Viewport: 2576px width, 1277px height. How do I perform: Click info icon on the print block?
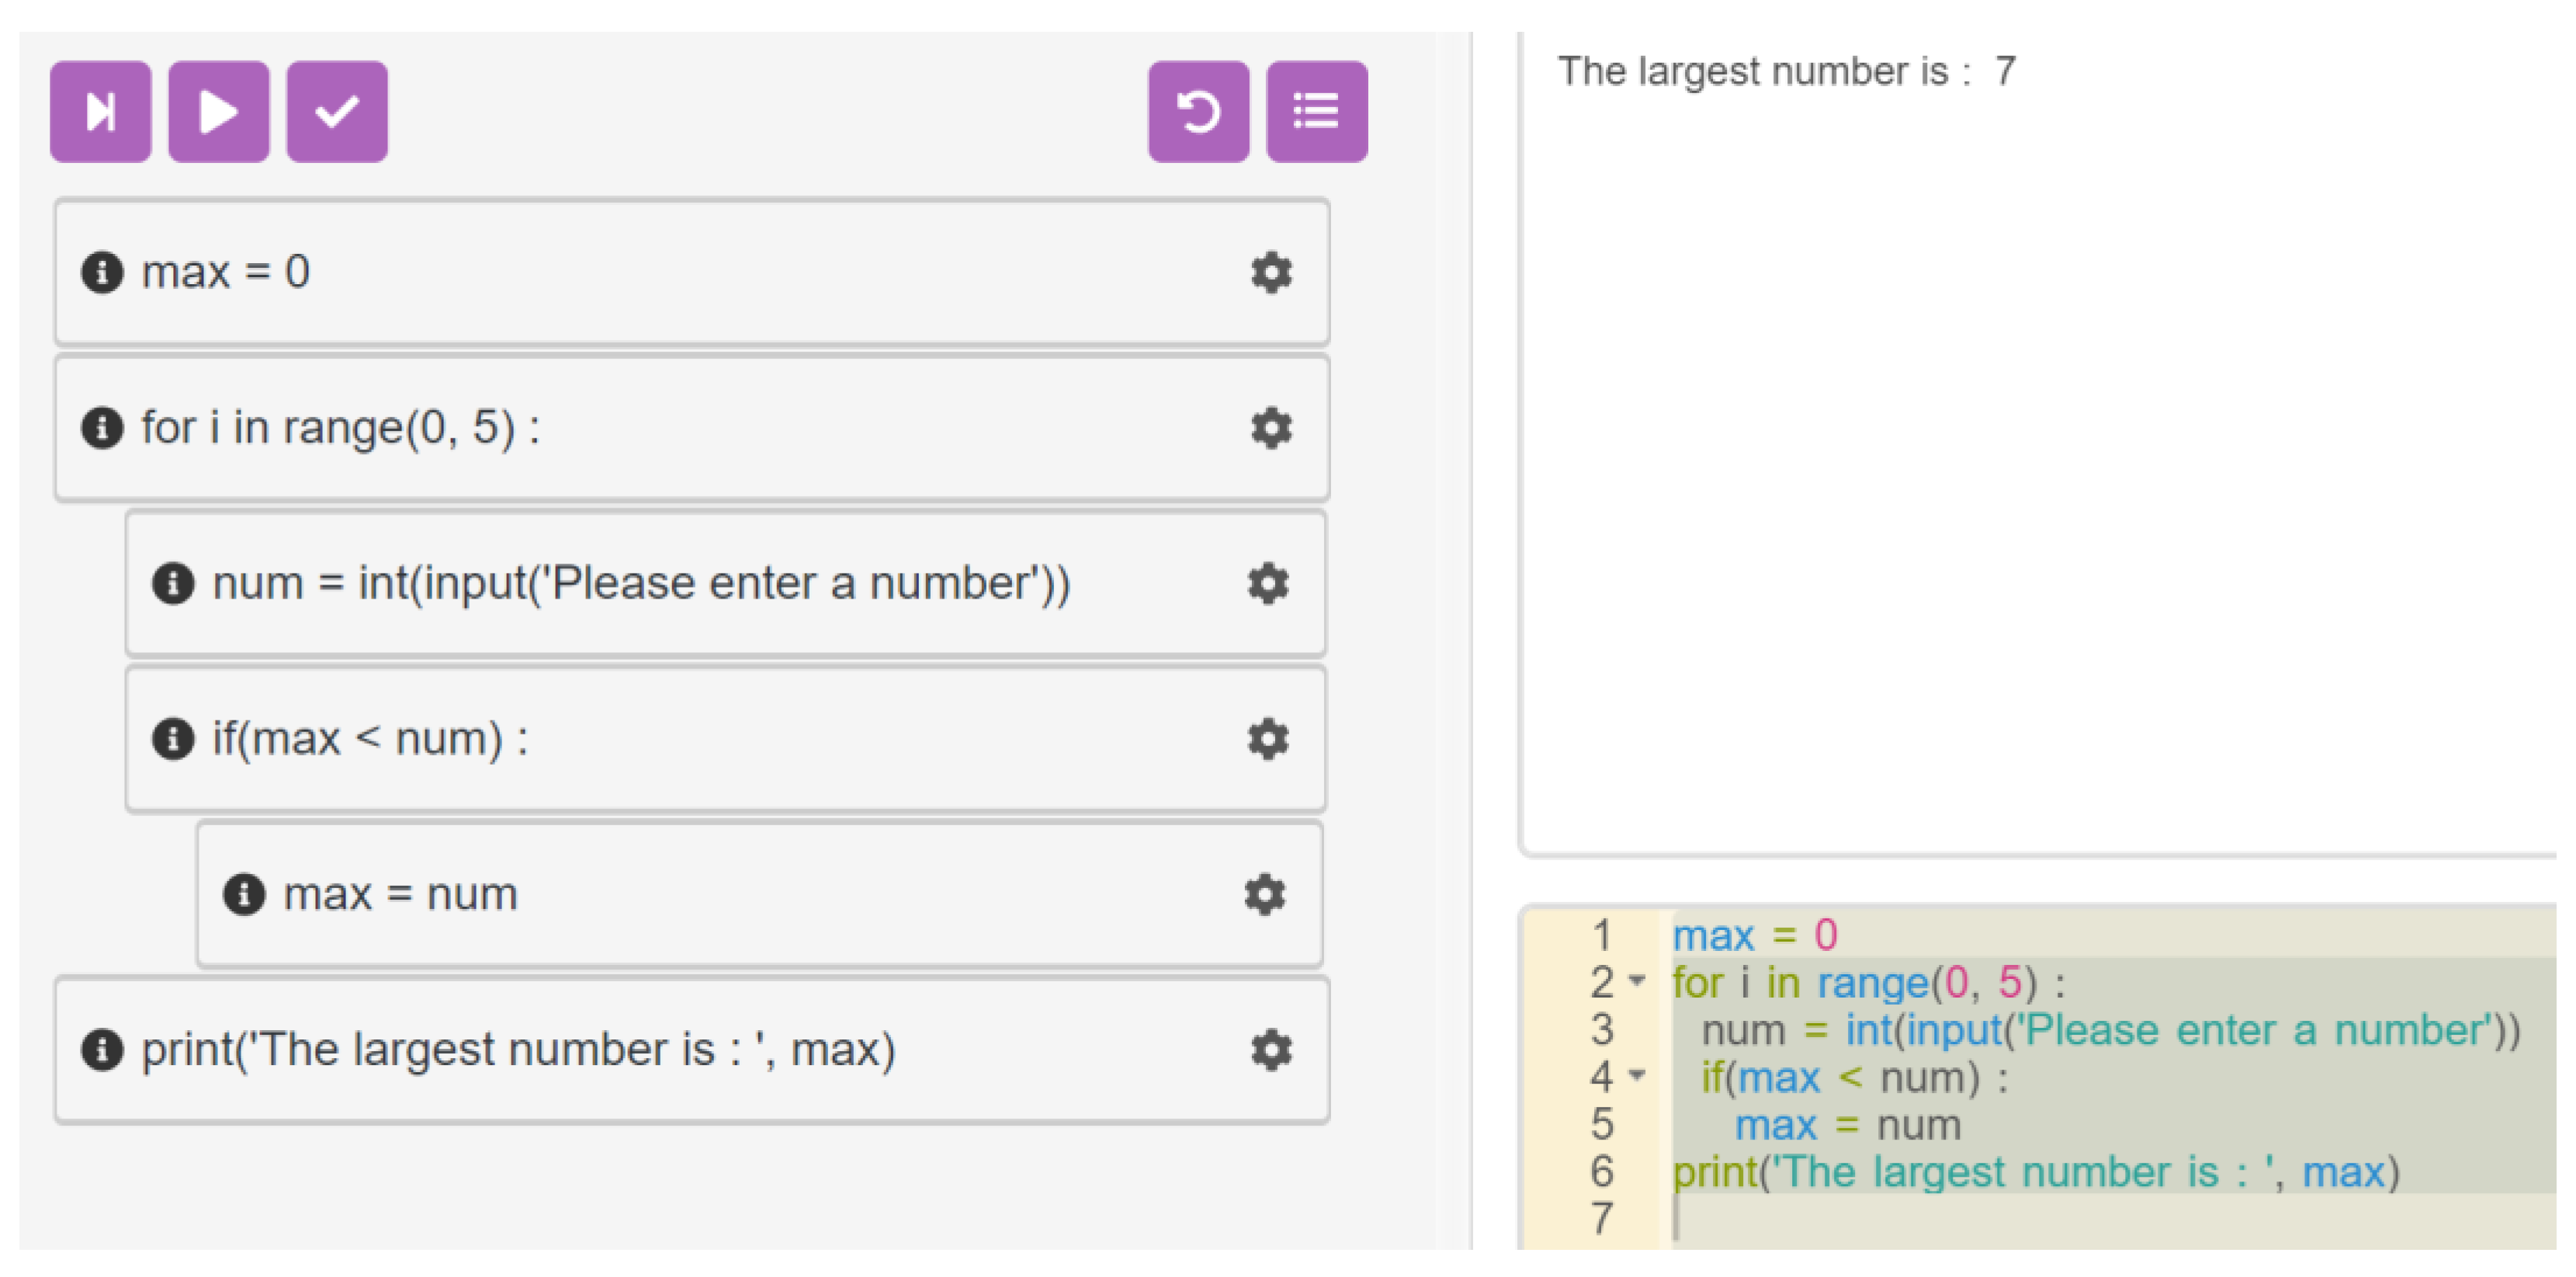coord(102,1050)
